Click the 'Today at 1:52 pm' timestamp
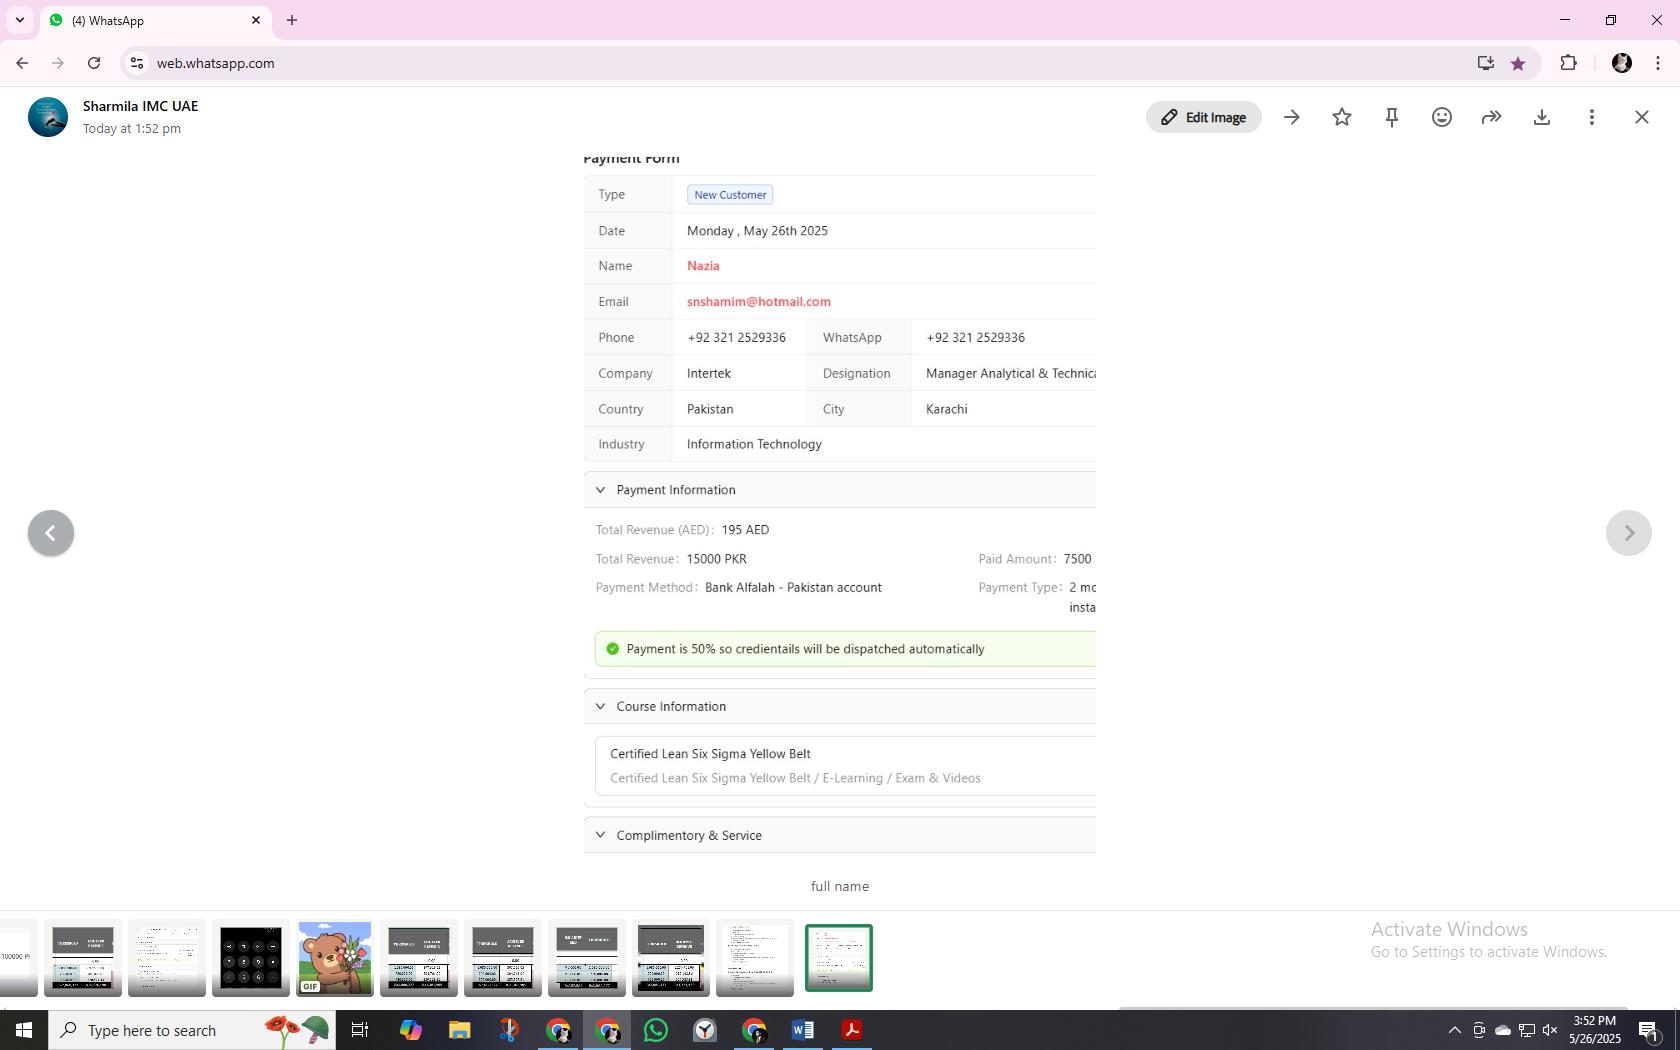 coord(132,129)
